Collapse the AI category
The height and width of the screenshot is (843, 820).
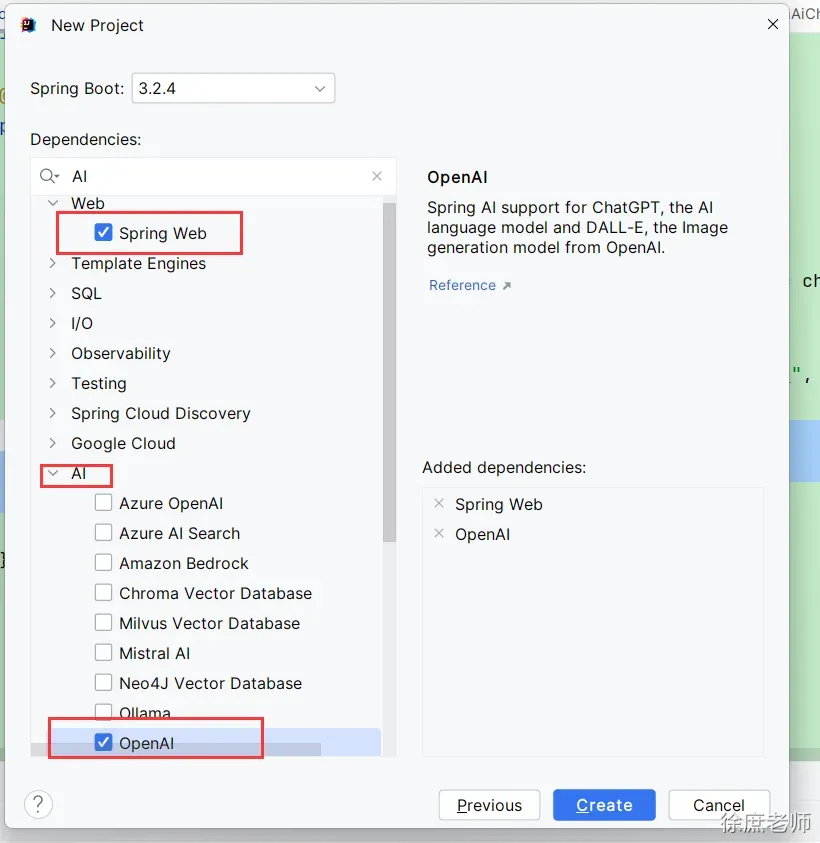click(53, 473)
